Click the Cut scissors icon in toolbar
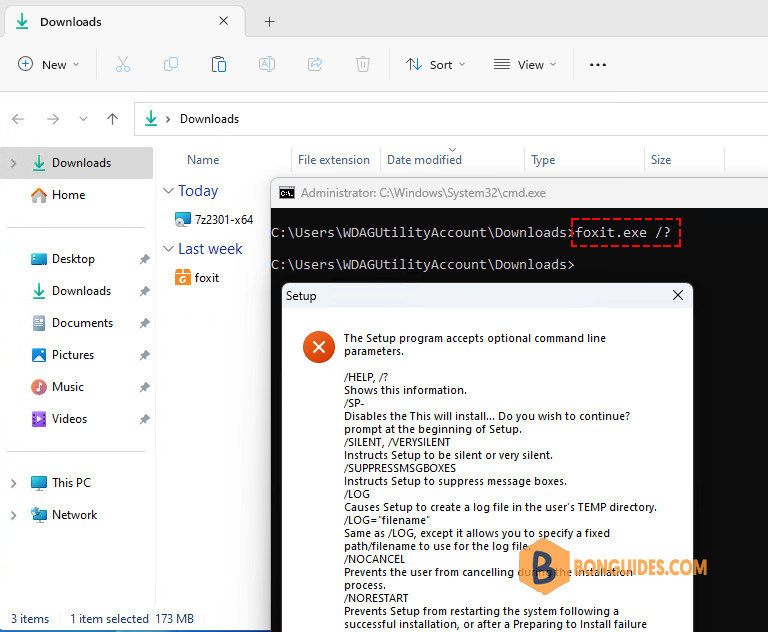Viewport: 768px width, 632px height. (122, 64)
